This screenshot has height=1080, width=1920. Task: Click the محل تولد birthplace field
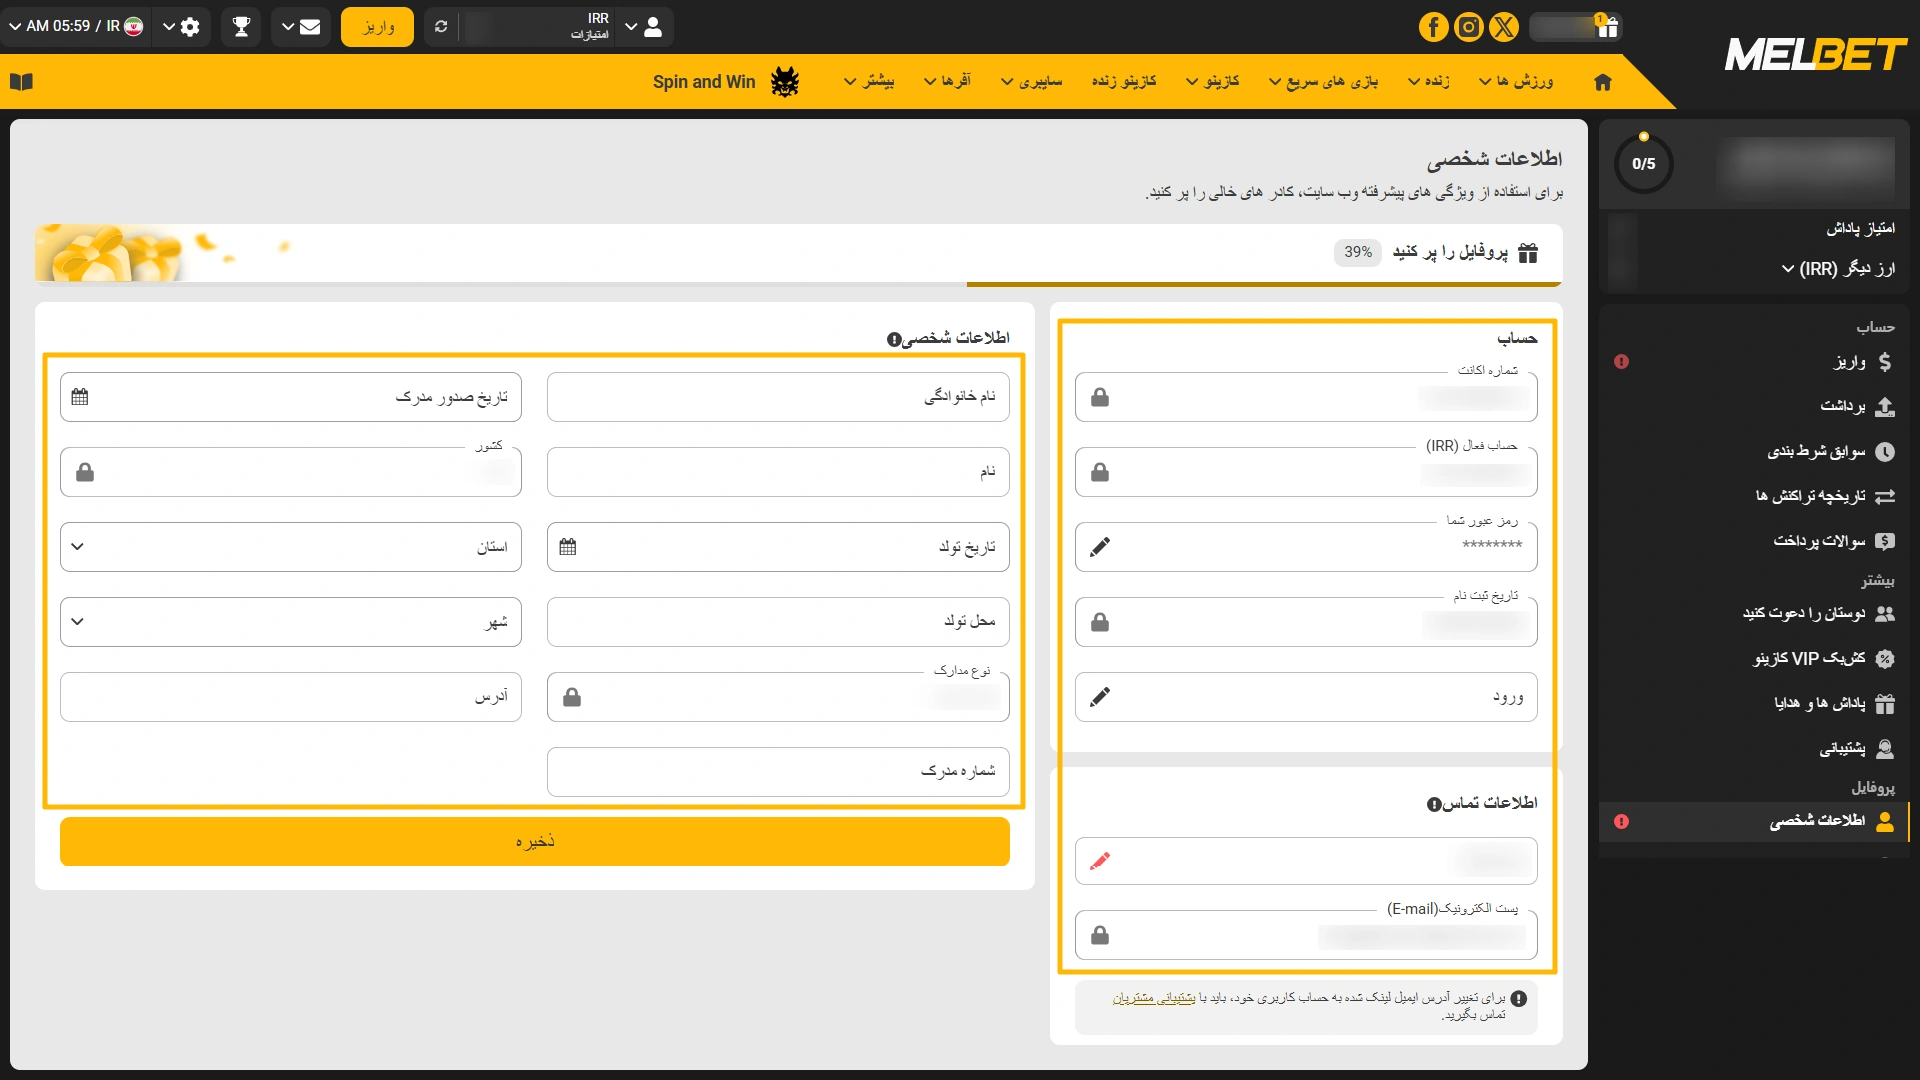778,622
